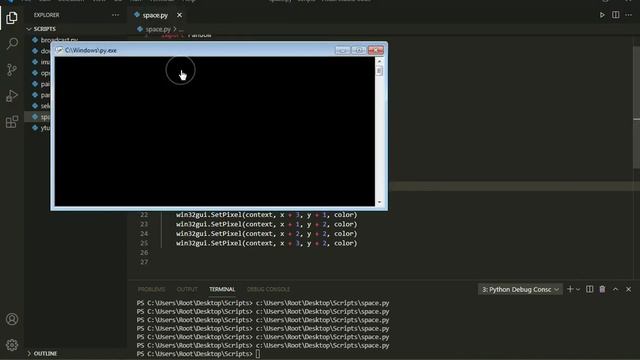Screen dimensions: 640x360
Task: Click the py.exe console scrollbar thumb
Action: click(x=380, y=71)
